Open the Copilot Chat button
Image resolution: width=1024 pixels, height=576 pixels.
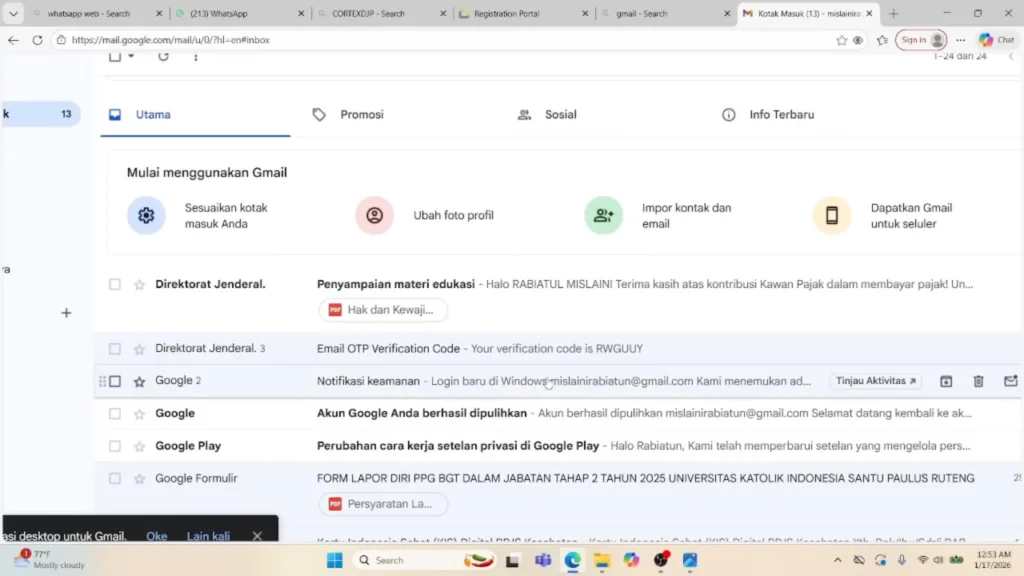(997, 40)
